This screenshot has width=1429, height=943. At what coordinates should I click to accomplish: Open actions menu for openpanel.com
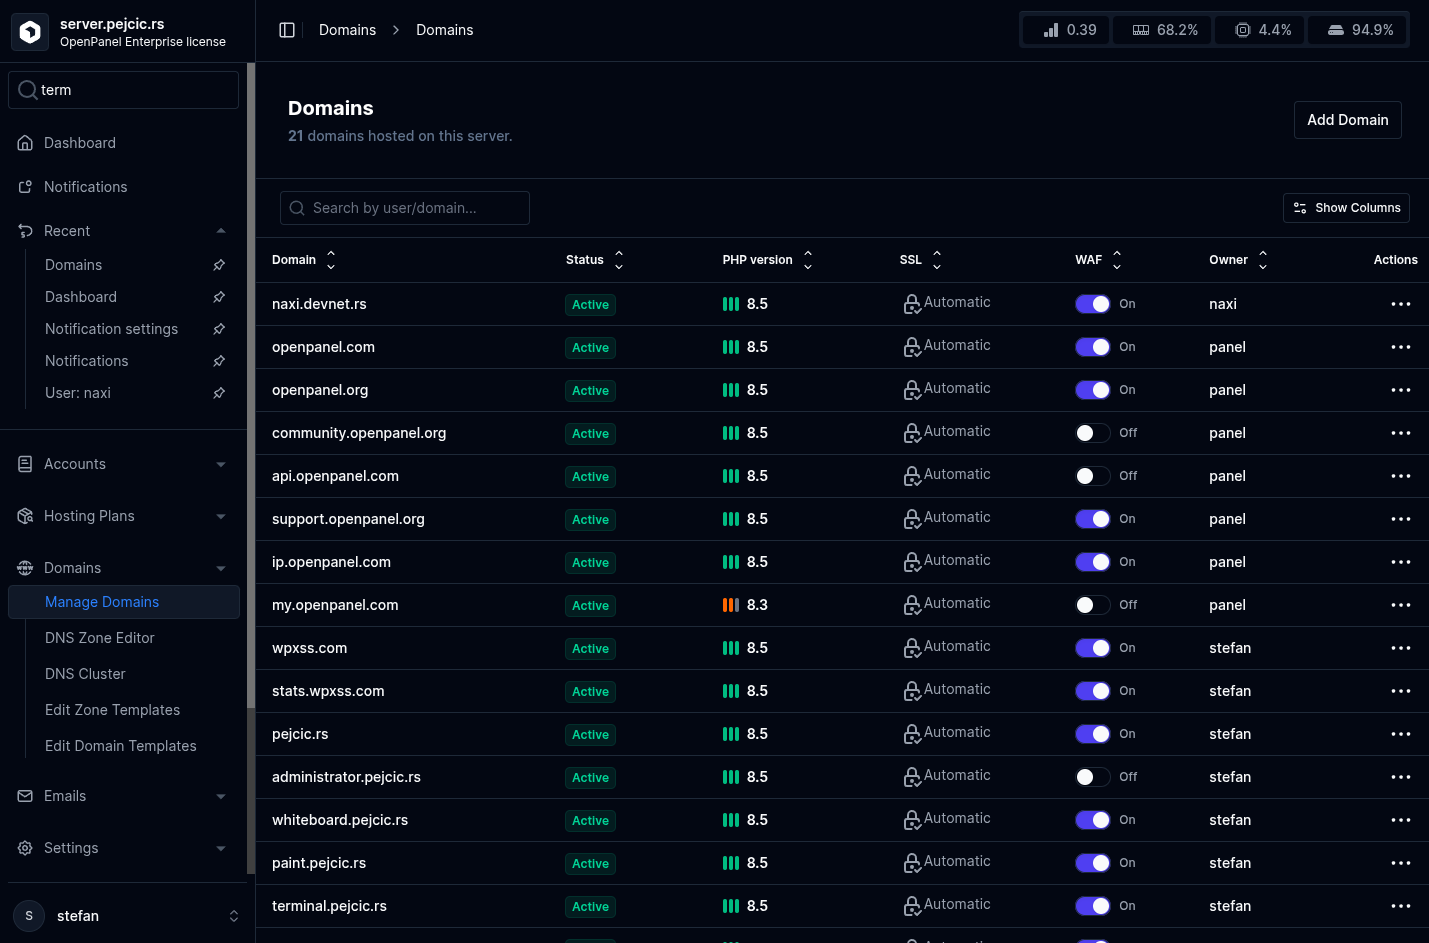(x=1400, y=347)
